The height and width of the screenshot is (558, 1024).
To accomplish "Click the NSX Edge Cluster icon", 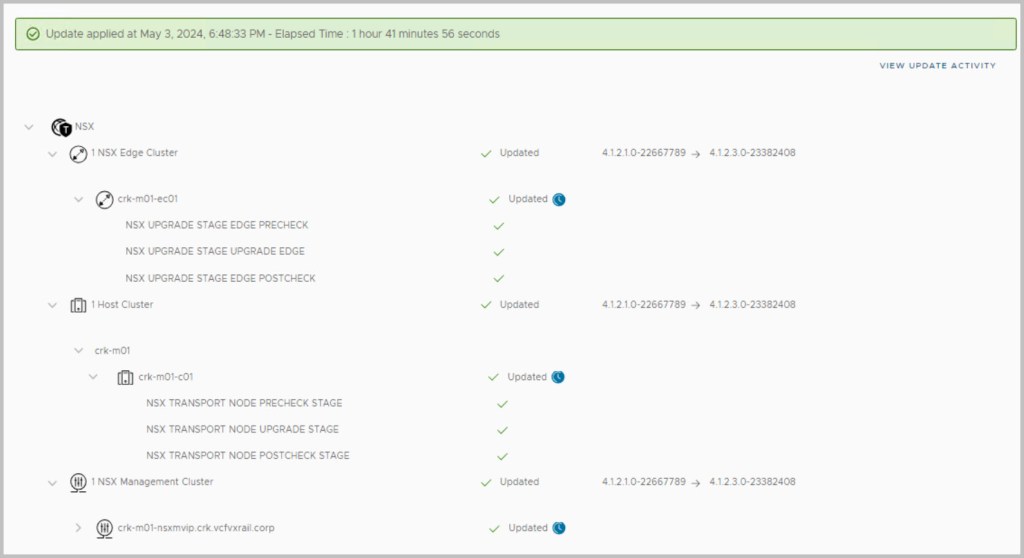I will click(78, 154).
